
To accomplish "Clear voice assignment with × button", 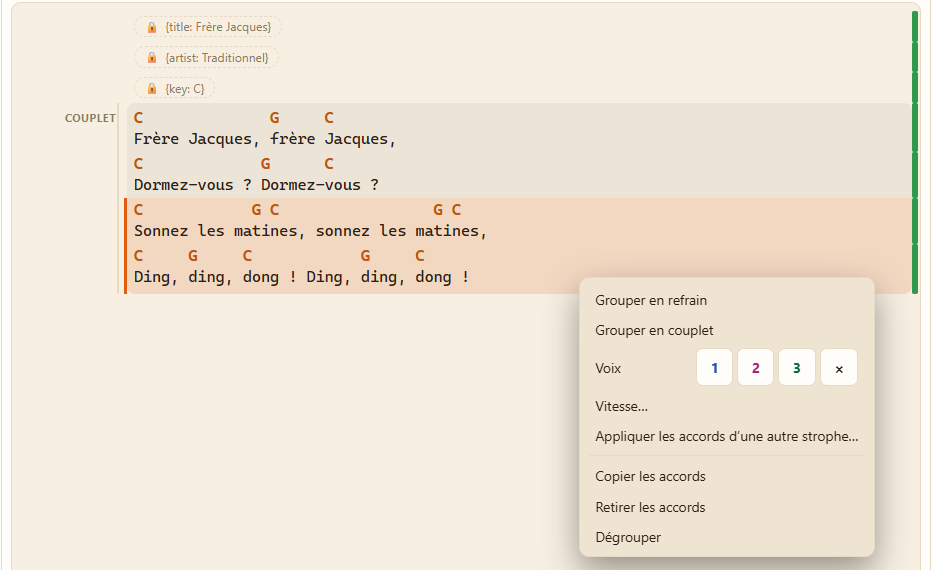I will (x=839, y=368).
